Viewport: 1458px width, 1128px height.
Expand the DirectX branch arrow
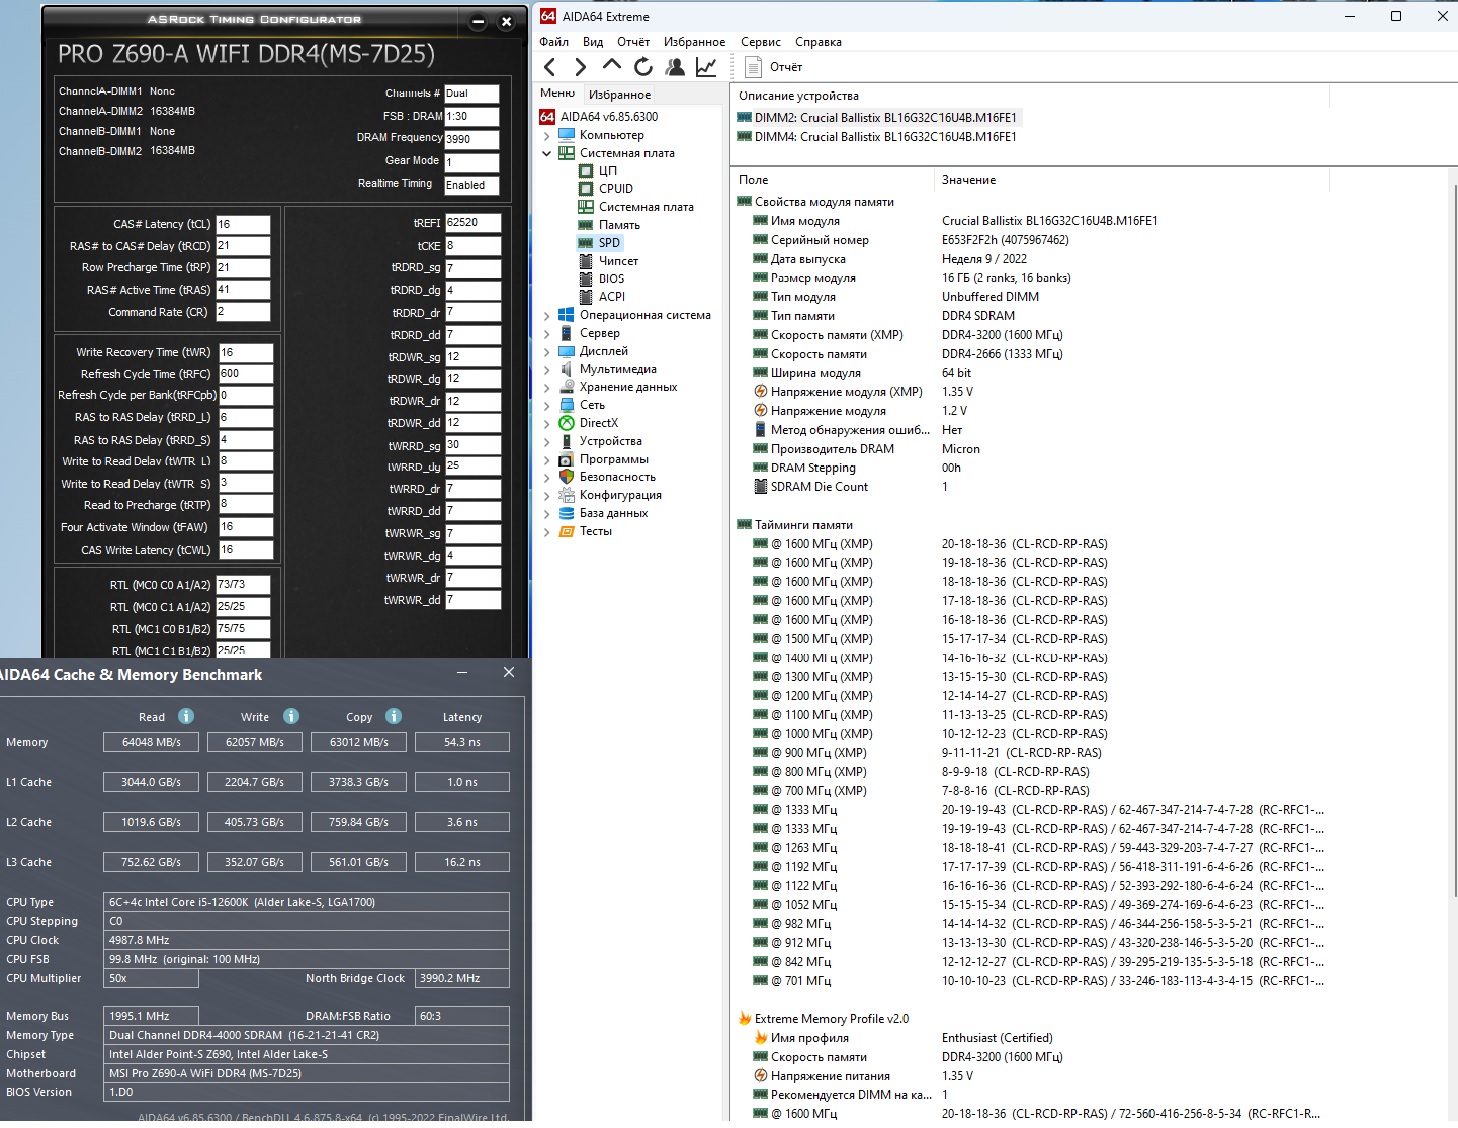(x=547, y=423)
